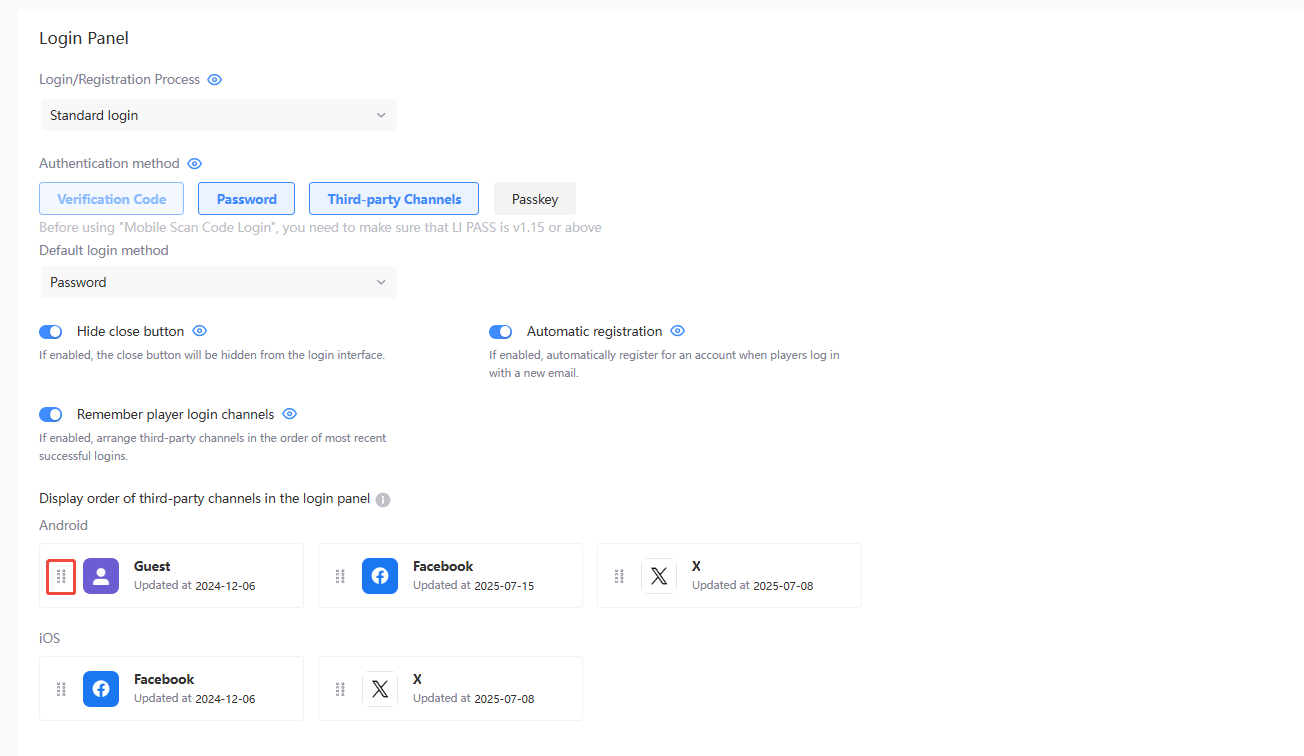Click the eye icon next to Hide close button
The image size is (1304, 756).
click(x=199, y=331)
